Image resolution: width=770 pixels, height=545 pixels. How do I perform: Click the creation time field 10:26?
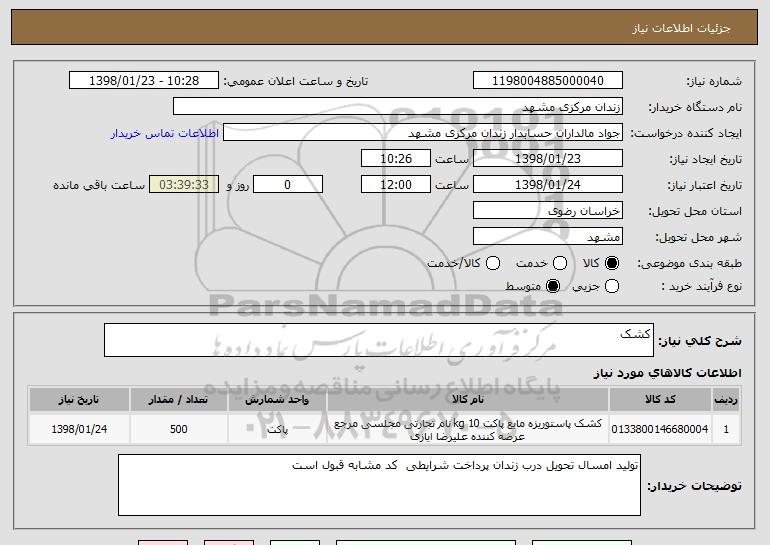(x=396, y=159)
